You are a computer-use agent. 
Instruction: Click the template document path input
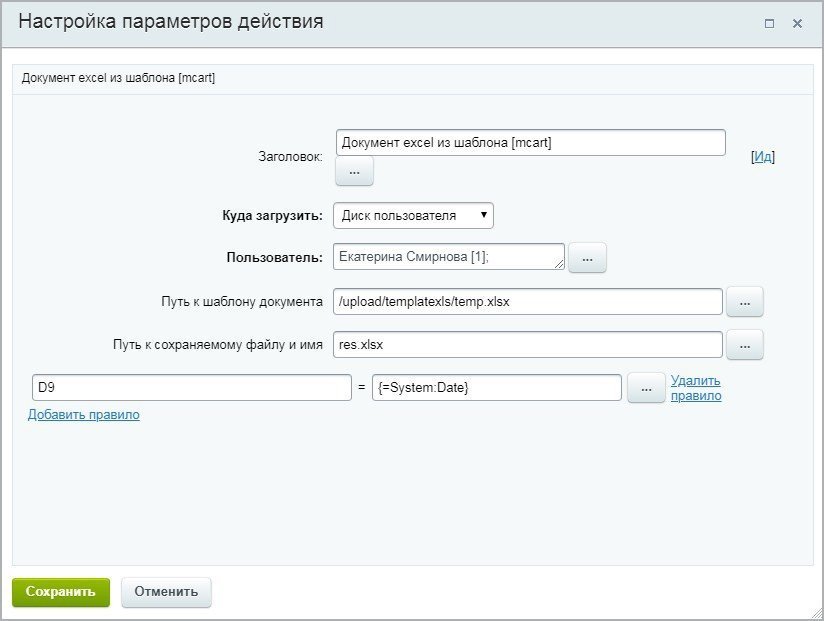coord(528,301)
